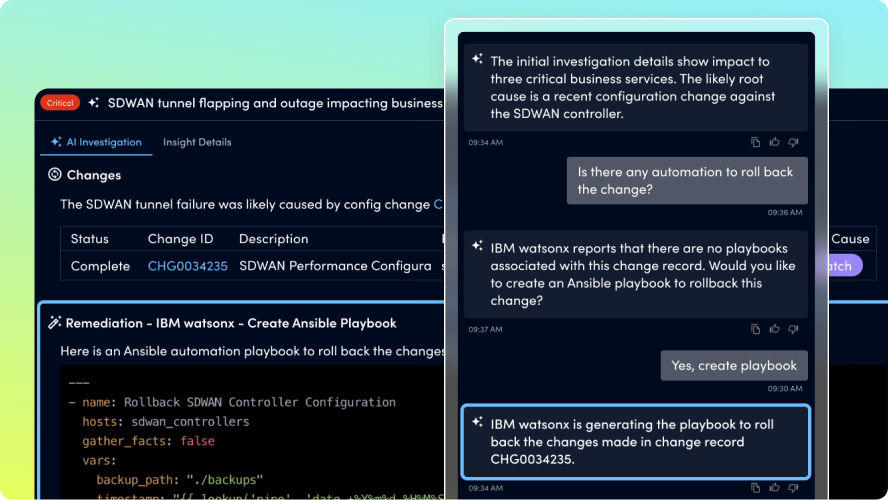Image resolution: width=888 pixels, height=500 pixels.
Task: Click the Changes section icon
Action: click(x=54, y=175)
